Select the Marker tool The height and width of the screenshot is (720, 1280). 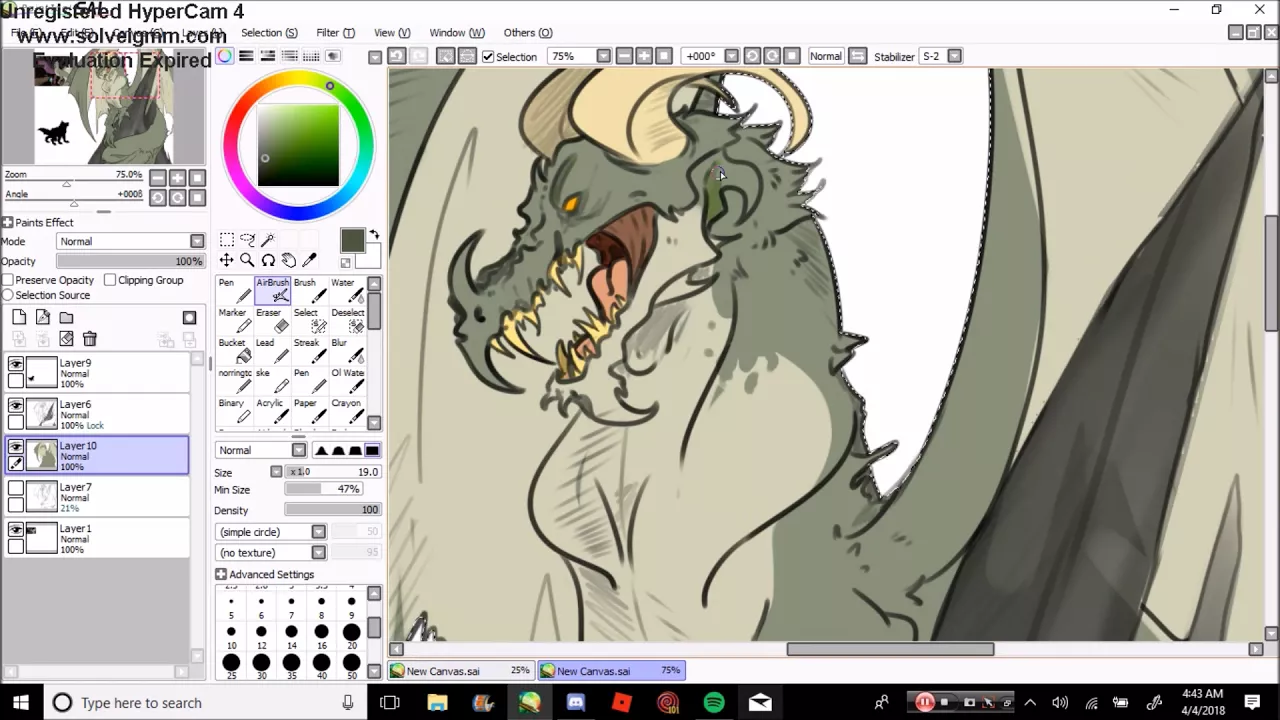pos(235,320)
